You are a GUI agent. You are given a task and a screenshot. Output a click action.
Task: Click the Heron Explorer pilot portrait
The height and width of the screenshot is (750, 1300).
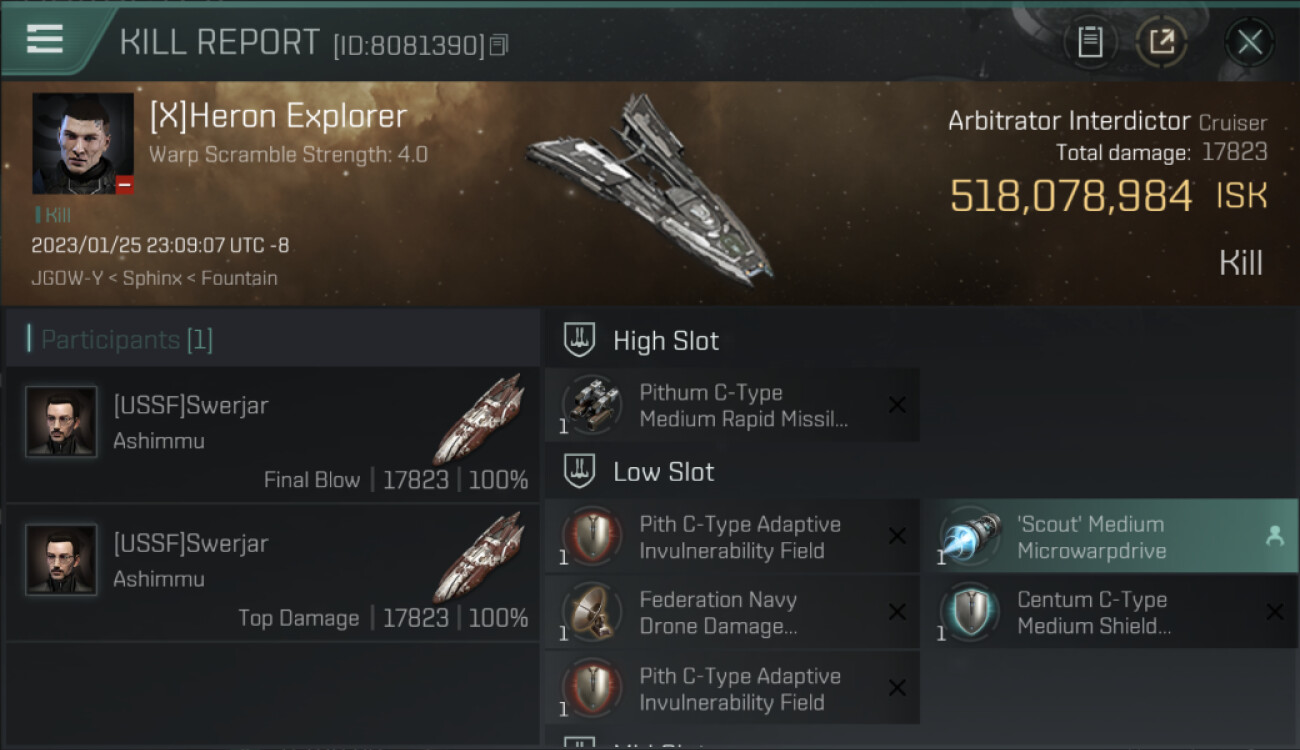point(82,143)
